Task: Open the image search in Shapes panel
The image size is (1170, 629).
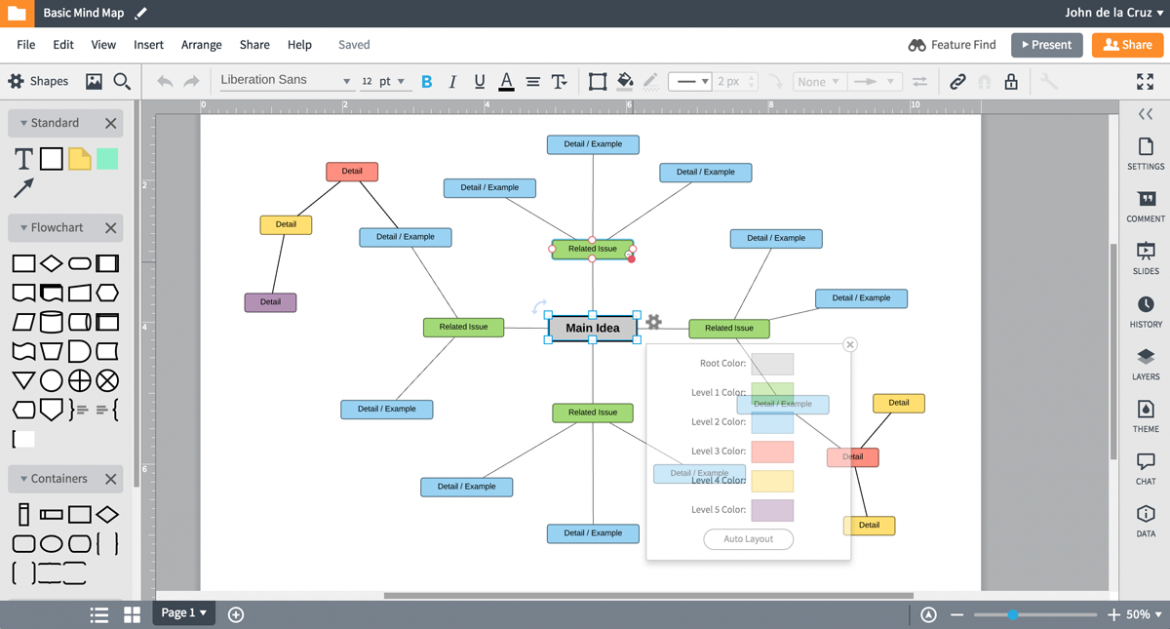Action: pos(121,81)
